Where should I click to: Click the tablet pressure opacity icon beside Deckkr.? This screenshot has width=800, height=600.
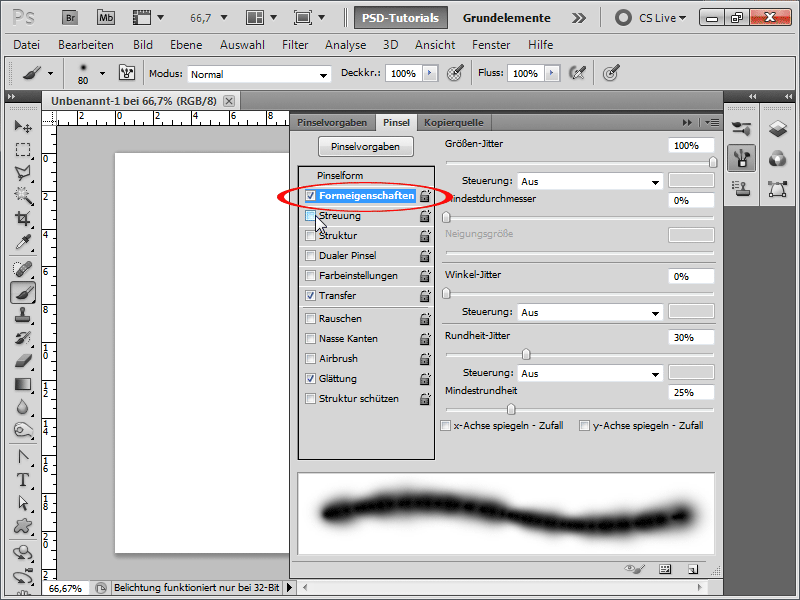455,73
